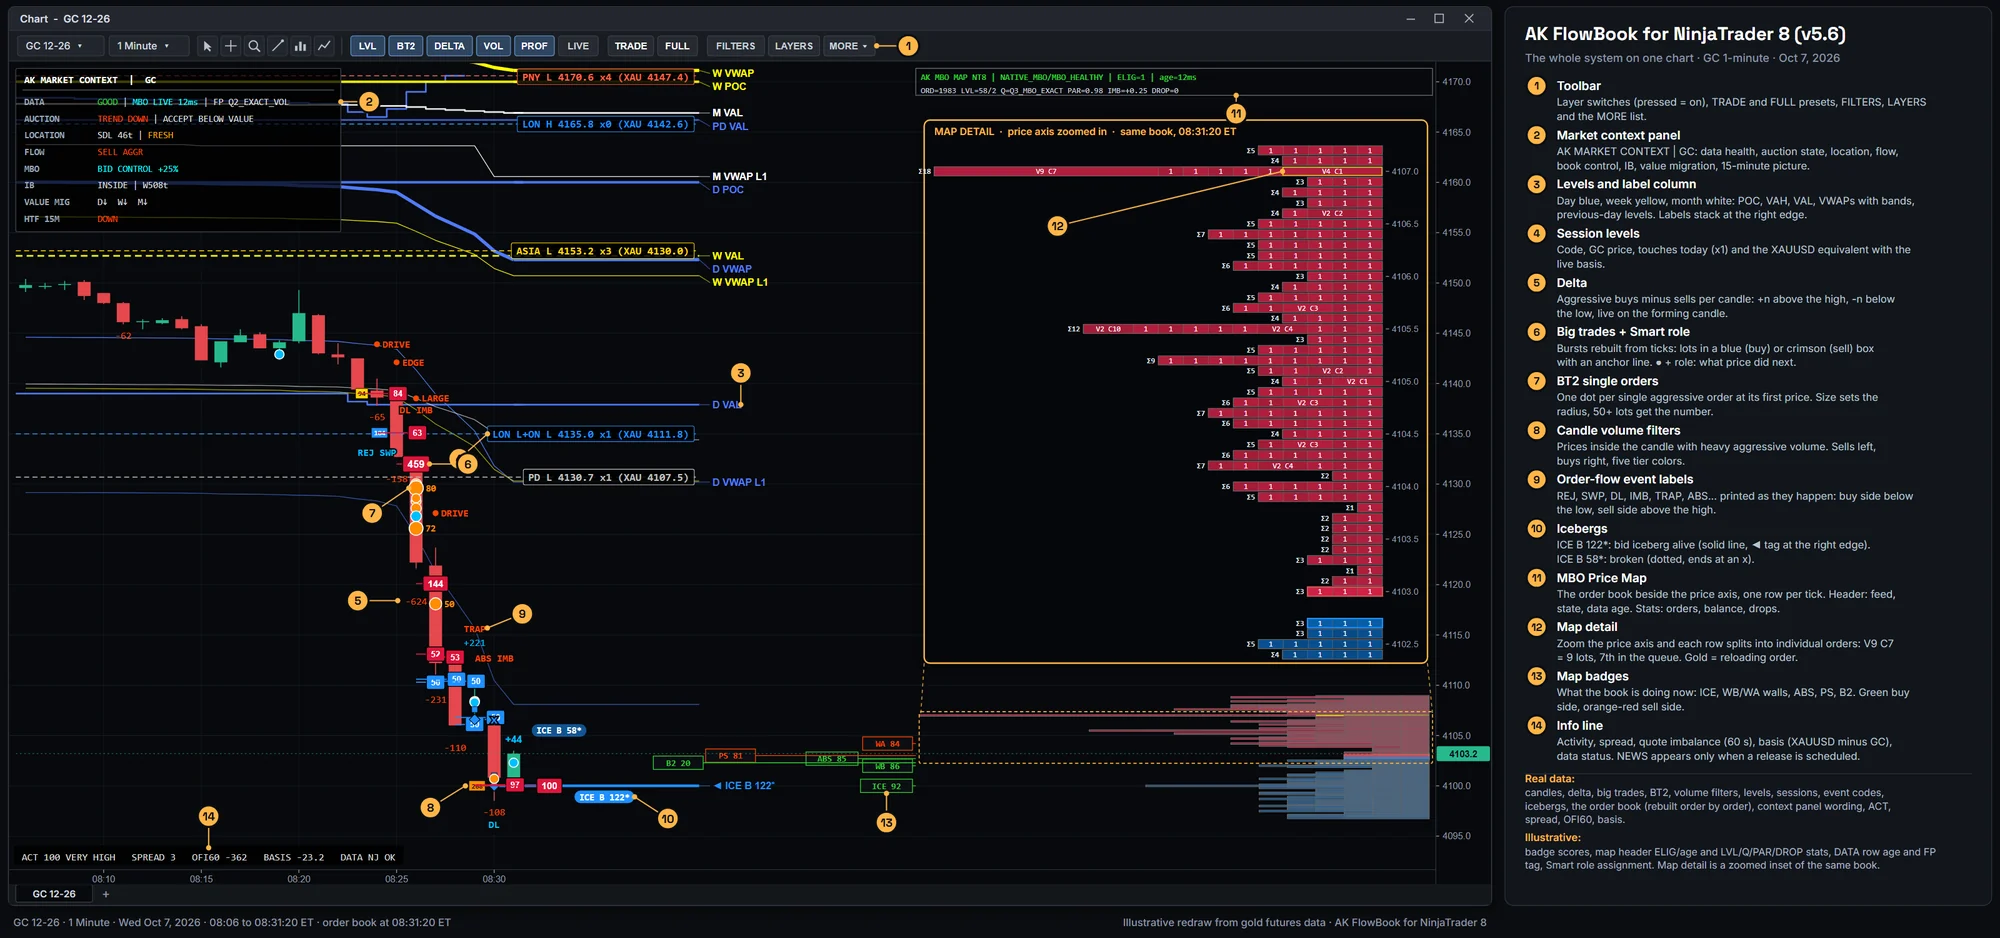Viewport: 2000px width, 938px height.
Task: Toggle the LVL layer switch
Action: coord(367,46)
